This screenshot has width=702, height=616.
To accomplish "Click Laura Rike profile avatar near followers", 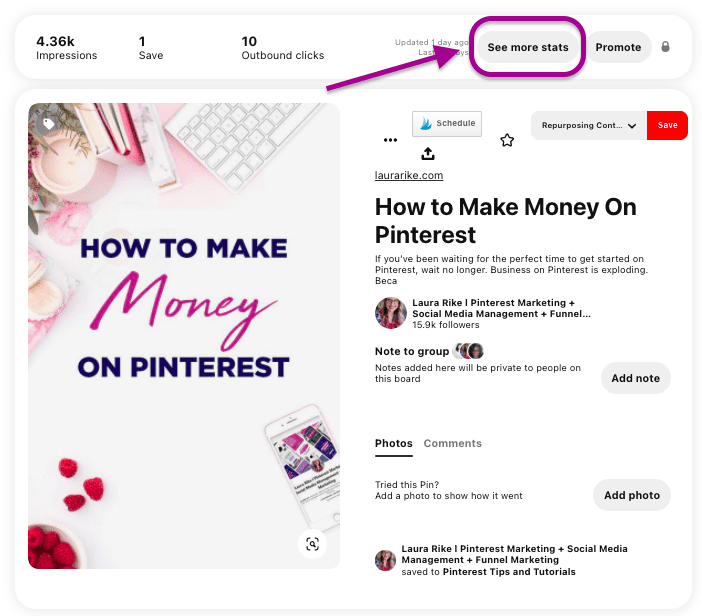I will (390, 313).
